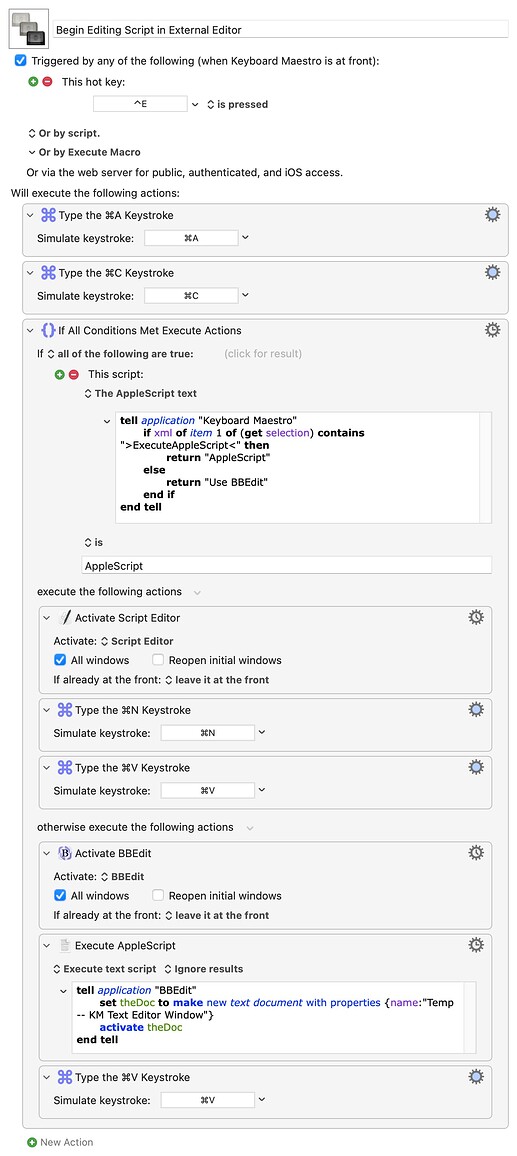Enable 'Reopen initial windows' under BBEdit

157,895
